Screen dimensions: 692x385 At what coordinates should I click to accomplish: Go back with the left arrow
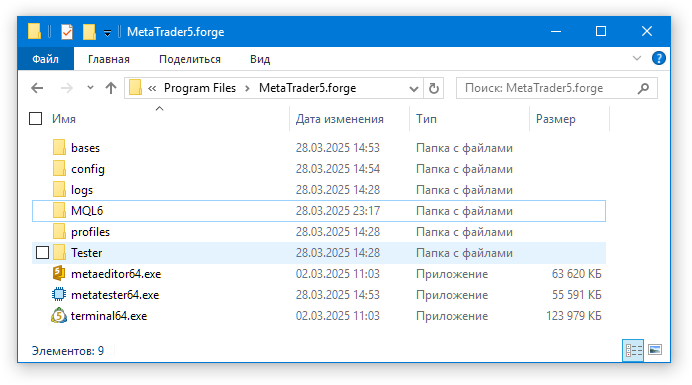tap(38, 88)
